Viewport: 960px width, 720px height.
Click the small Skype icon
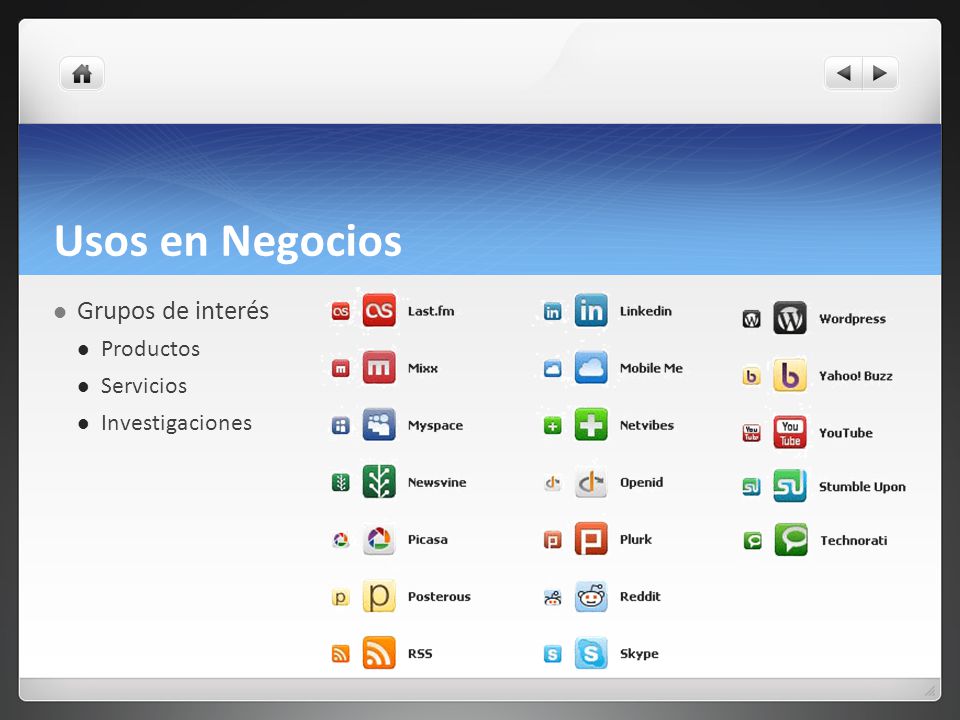point(552,654)
